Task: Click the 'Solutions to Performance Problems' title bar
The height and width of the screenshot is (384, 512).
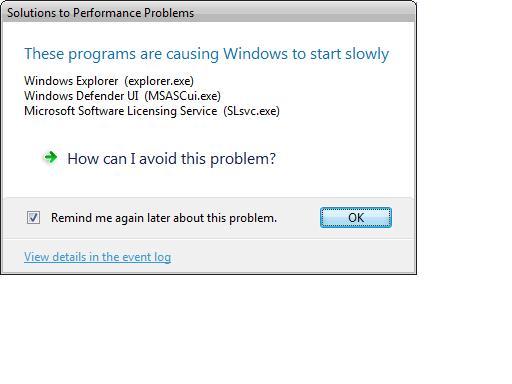Action: (209, 13)
